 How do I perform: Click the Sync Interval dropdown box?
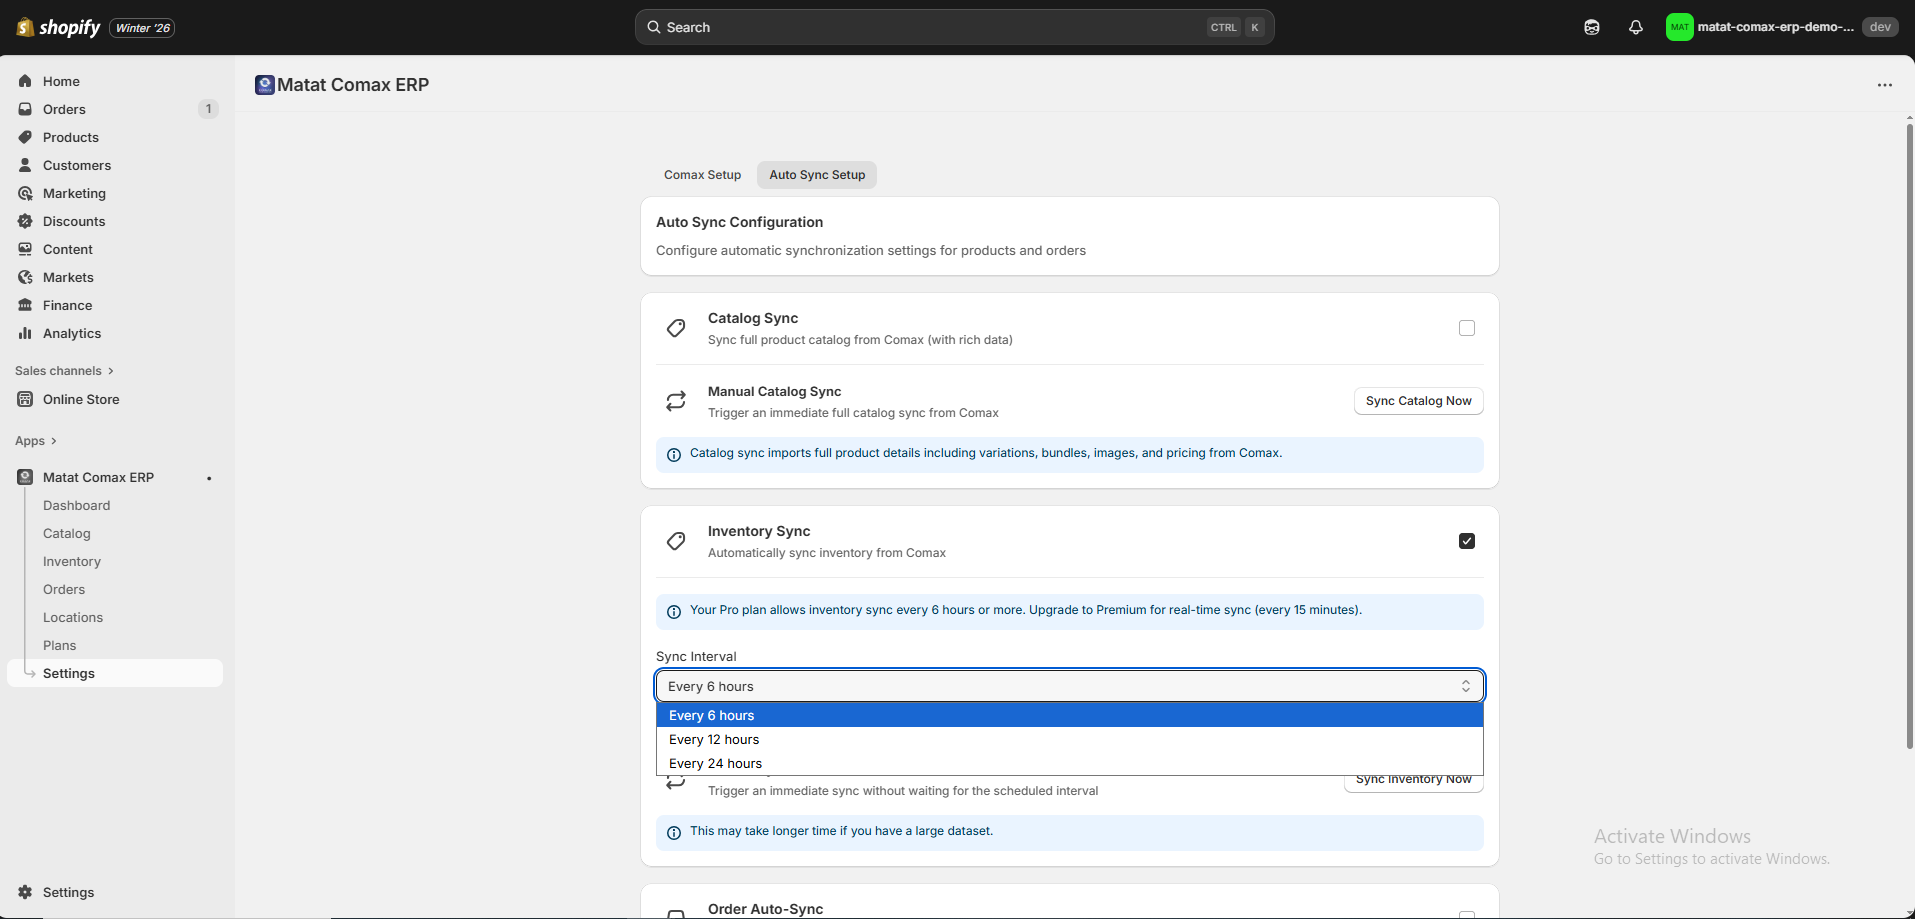click(1068, 686)
